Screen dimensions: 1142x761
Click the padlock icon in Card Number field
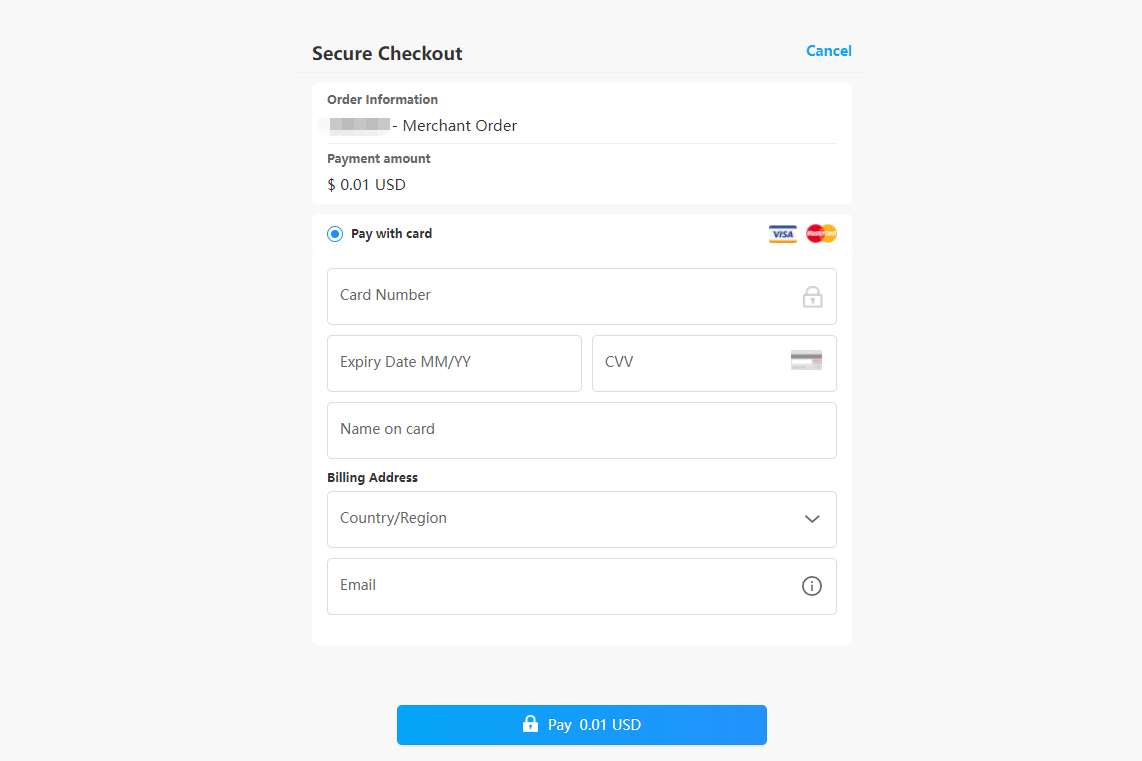[x=812, y=297]
